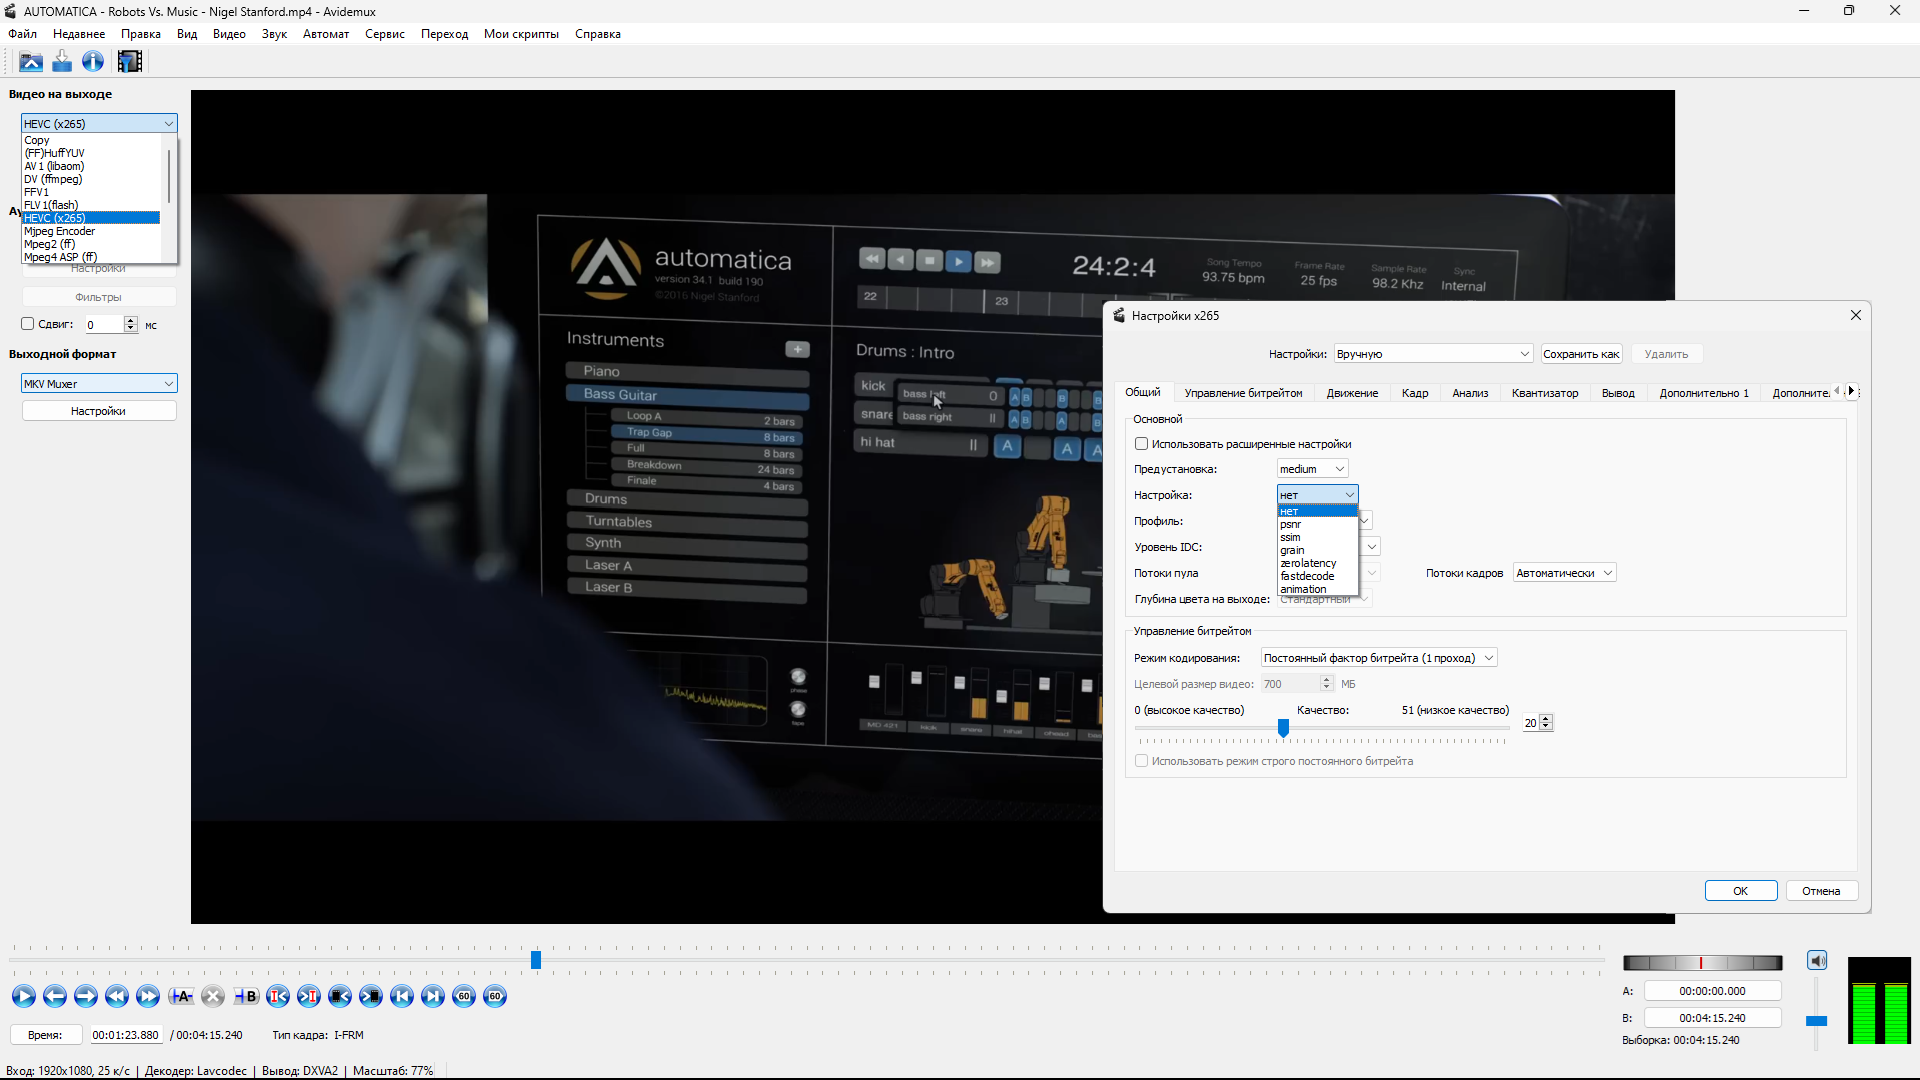The width and height of the screenshot is (1920, 1080).
Task: Jump forward 60 seconds
Action: (495, 996)
